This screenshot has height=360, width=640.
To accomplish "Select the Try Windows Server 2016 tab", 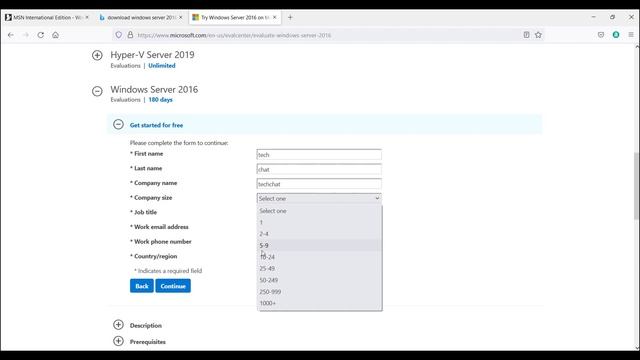I will pyautogui.click(x=235, y=18).
